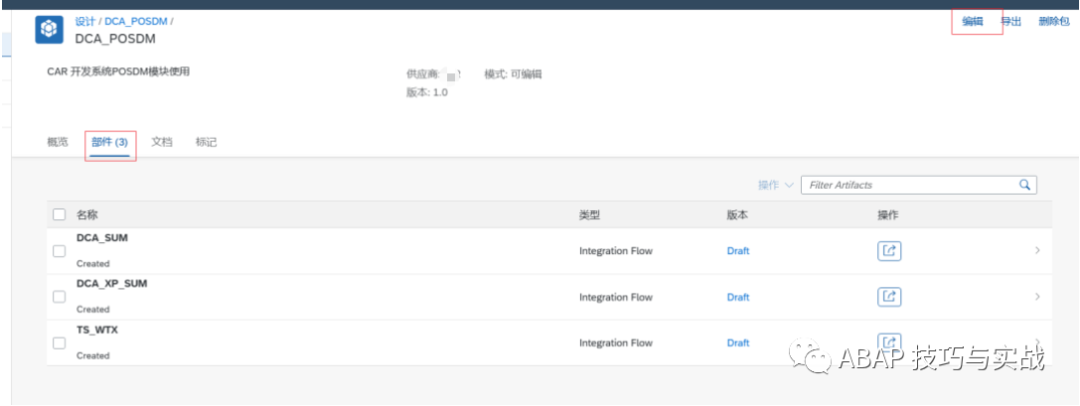The image size is (1080, 406).
Task: Click Integration Flow type in TS_WTX row
Action: (x=616, y=343)
